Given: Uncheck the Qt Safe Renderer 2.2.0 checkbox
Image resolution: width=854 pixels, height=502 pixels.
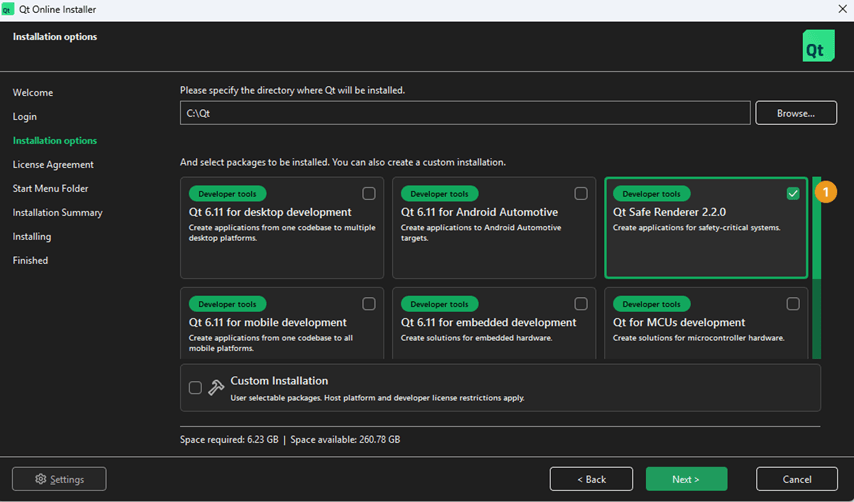Looking at the screenshot, I should pyautogui.click(x=793, y=193).
